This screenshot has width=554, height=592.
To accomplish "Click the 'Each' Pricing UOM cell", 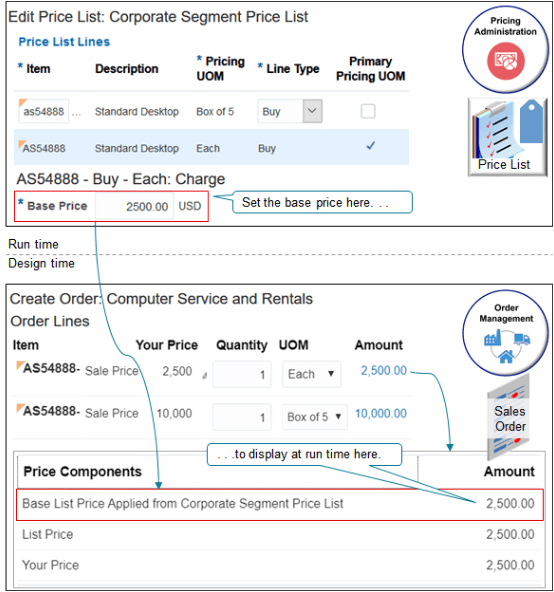I will click(x=208, y=148).
